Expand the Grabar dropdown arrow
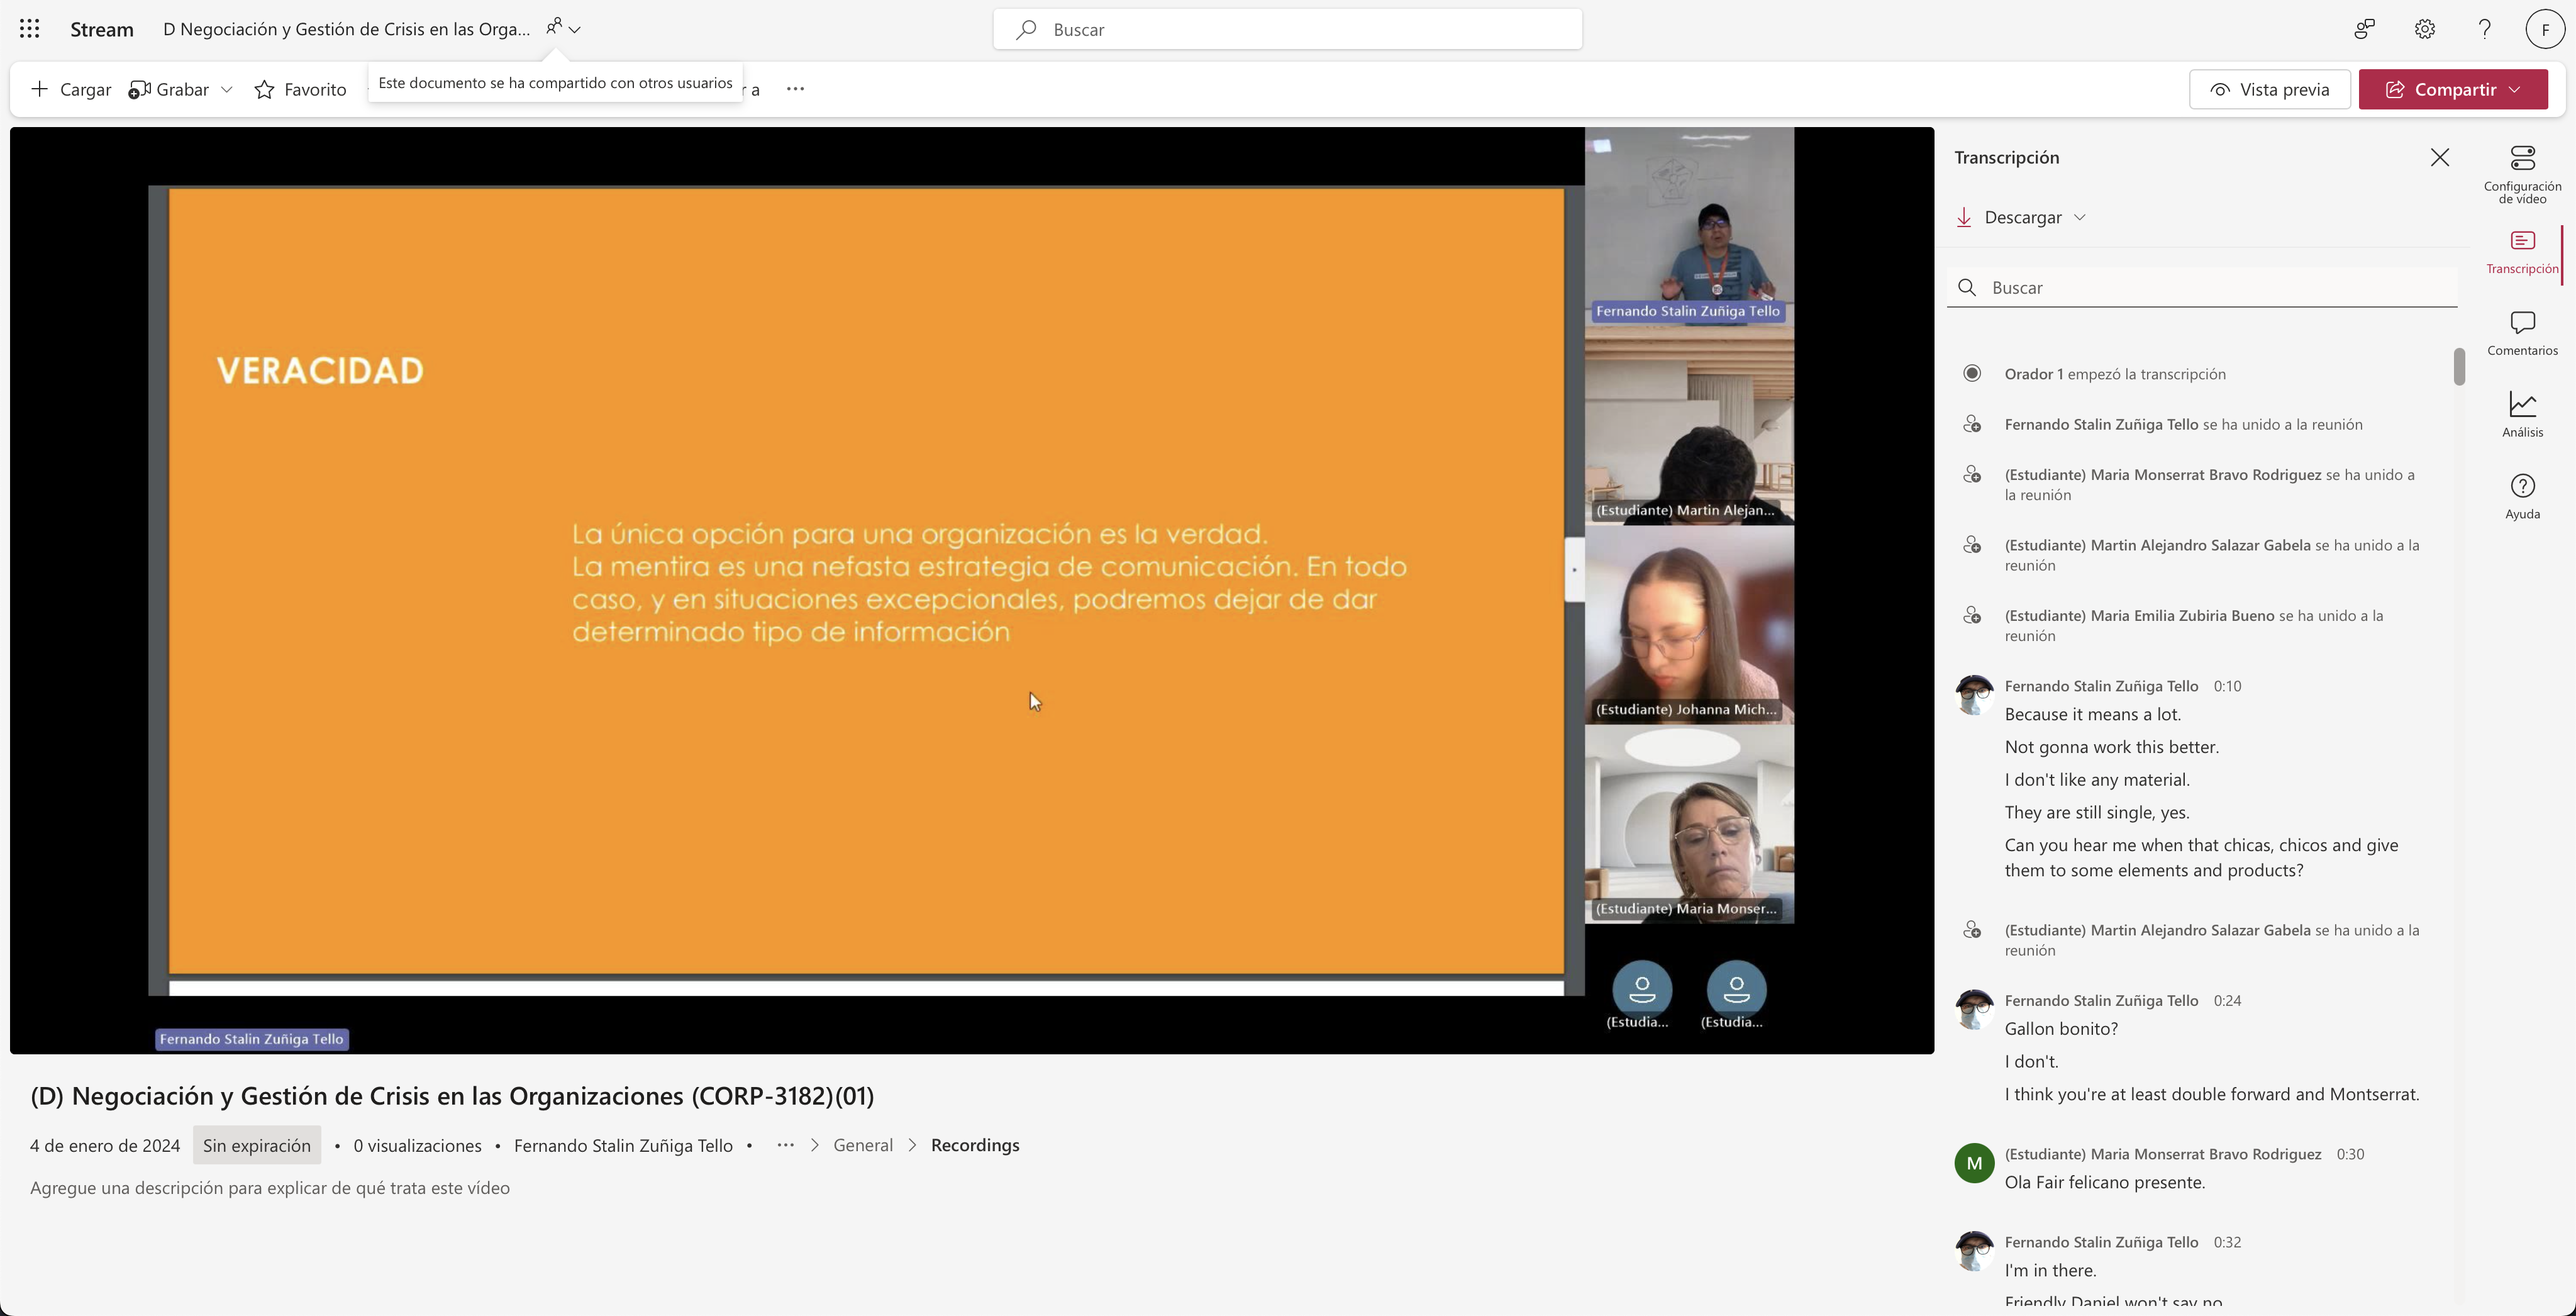The image size is (2576, 1316). [227, 89]
